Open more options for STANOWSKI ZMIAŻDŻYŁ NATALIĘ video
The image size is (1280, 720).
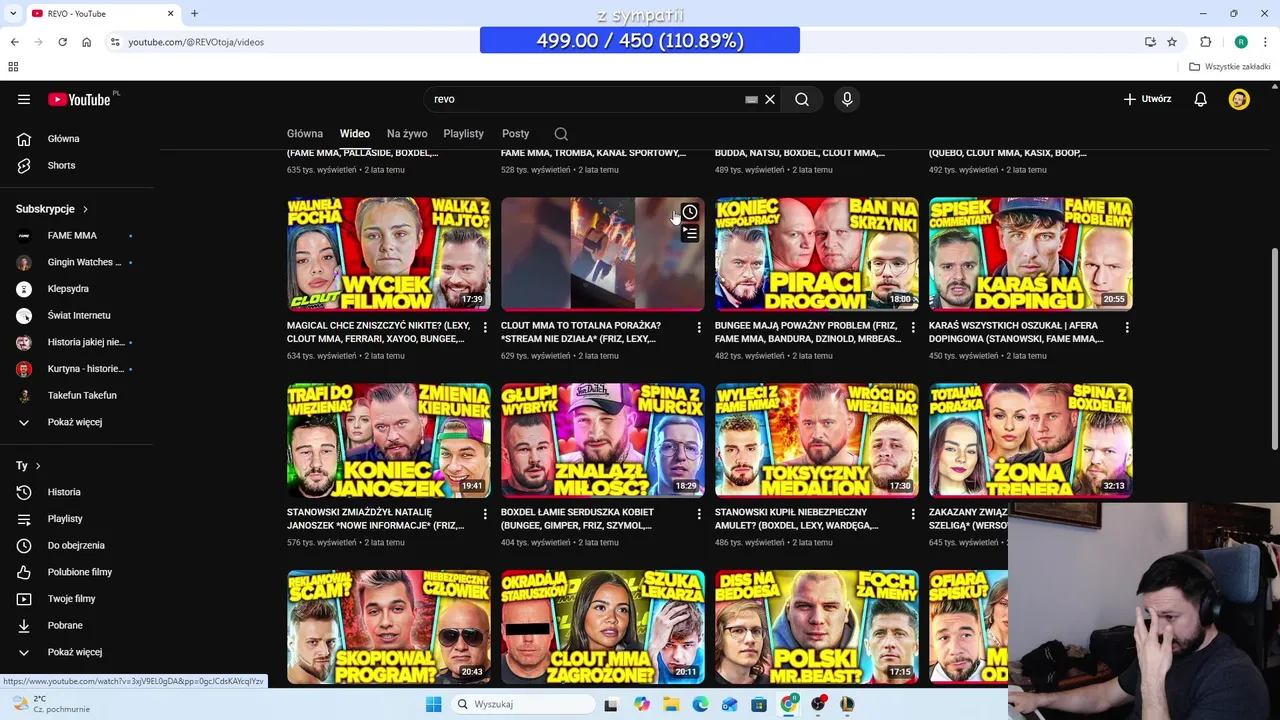click(485, 514)
